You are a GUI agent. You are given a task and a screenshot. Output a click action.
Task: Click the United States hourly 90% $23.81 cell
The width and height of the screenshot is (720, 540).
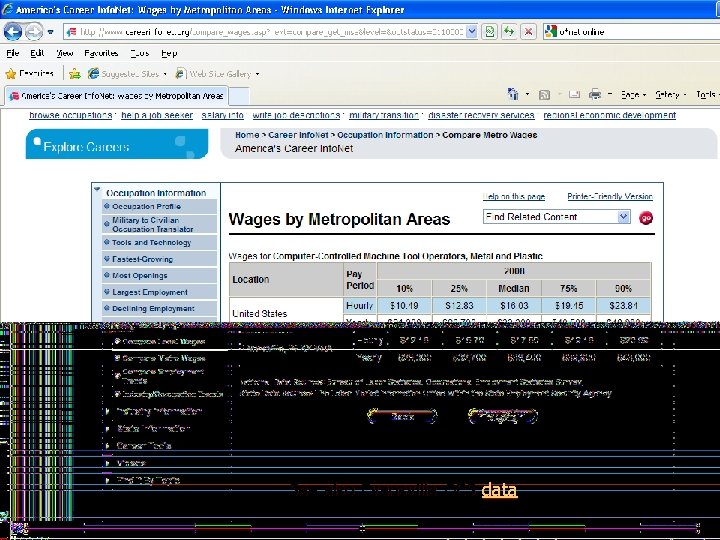pyautogui.click(x=623, y=305)
